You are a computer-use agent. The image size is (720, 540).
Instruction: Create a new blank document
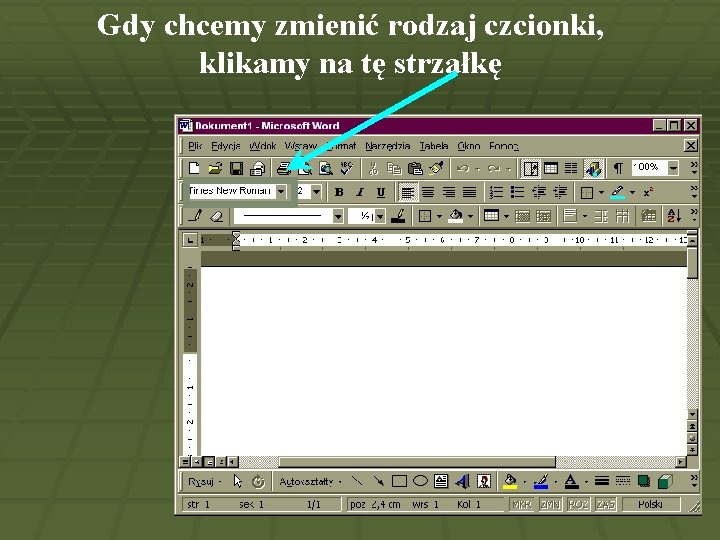(194, 169)
